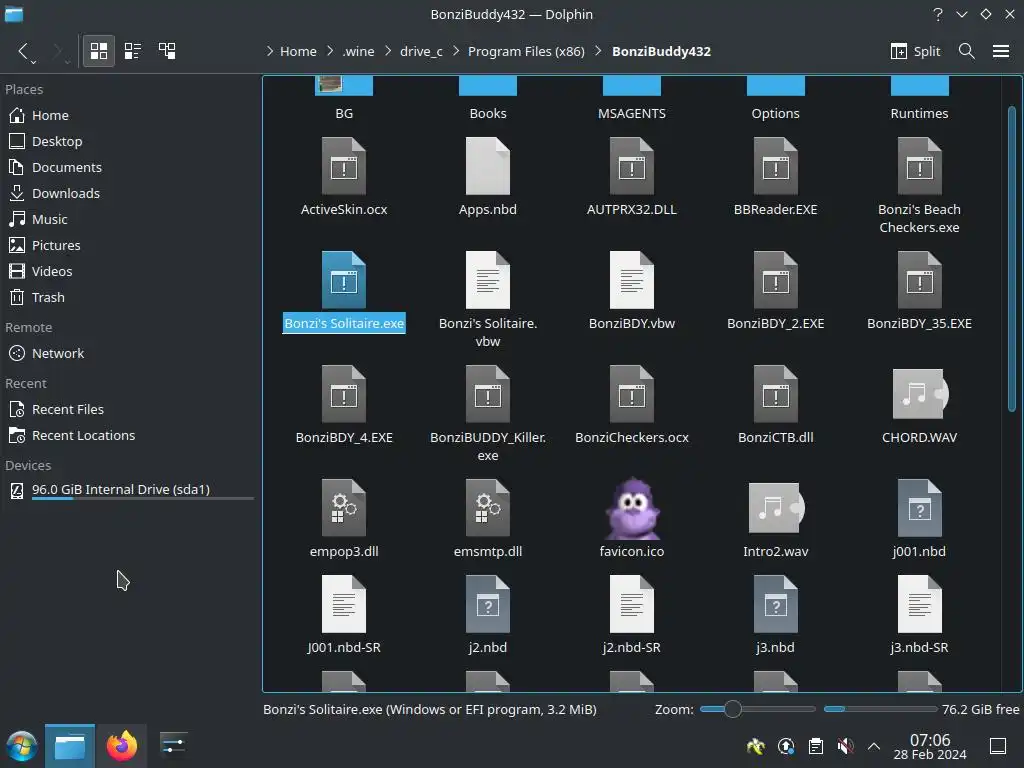Expand chevron between .wine and drive_c
The width and height of the screenshot is (1024, 768).
pos(388,51)
